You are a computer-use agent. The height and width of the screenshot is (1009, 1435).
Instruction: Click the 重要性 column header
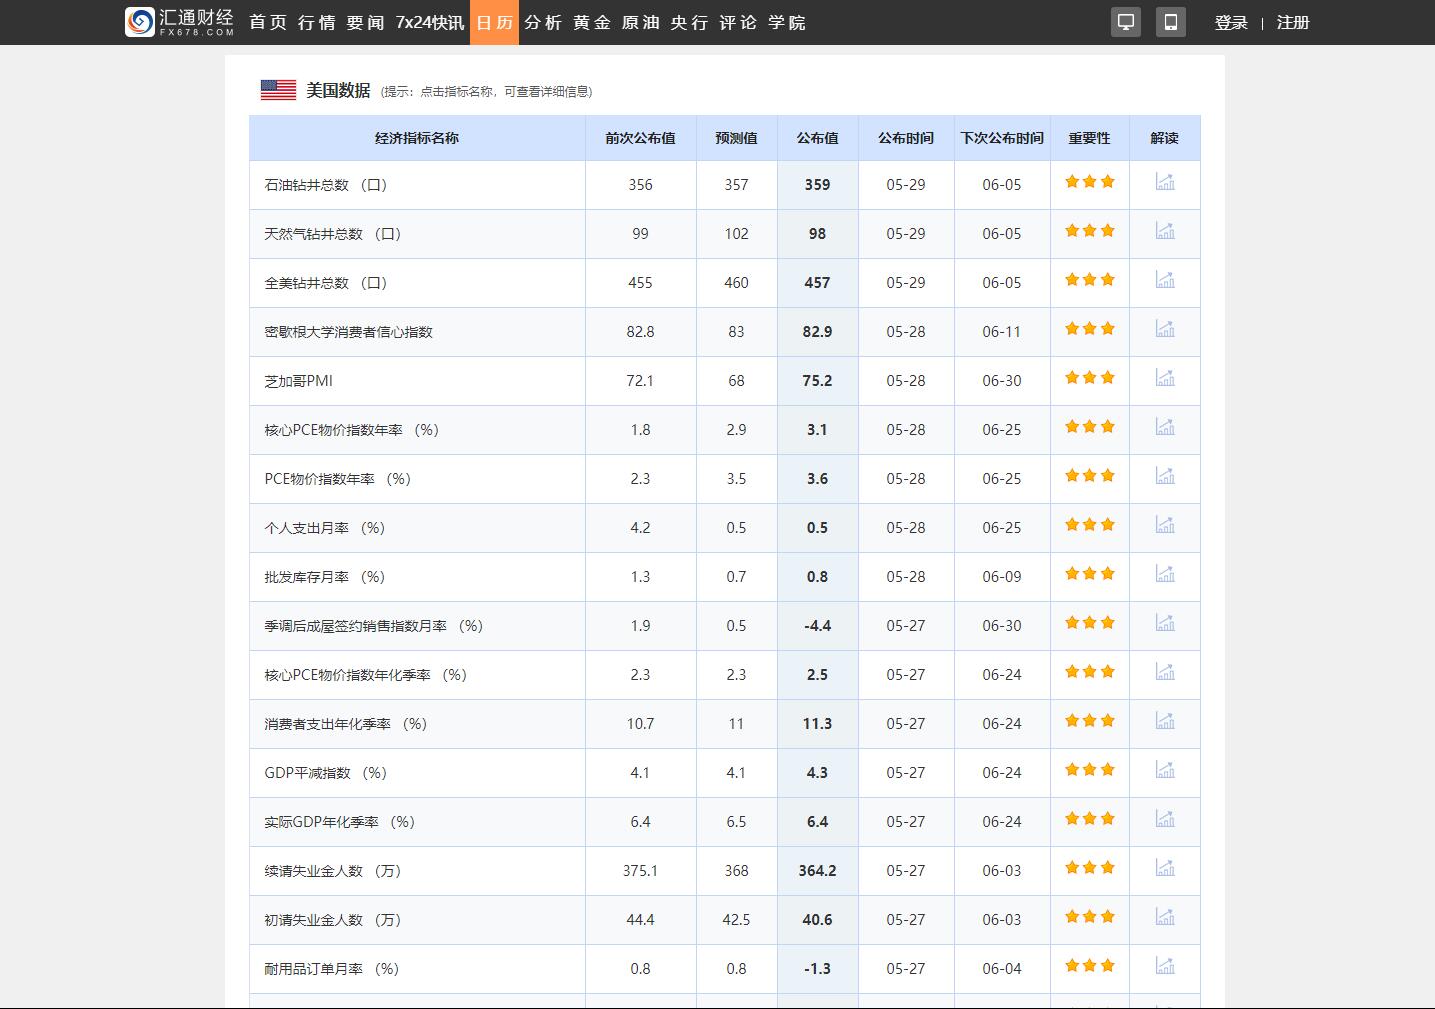[x=1089, y=138]
